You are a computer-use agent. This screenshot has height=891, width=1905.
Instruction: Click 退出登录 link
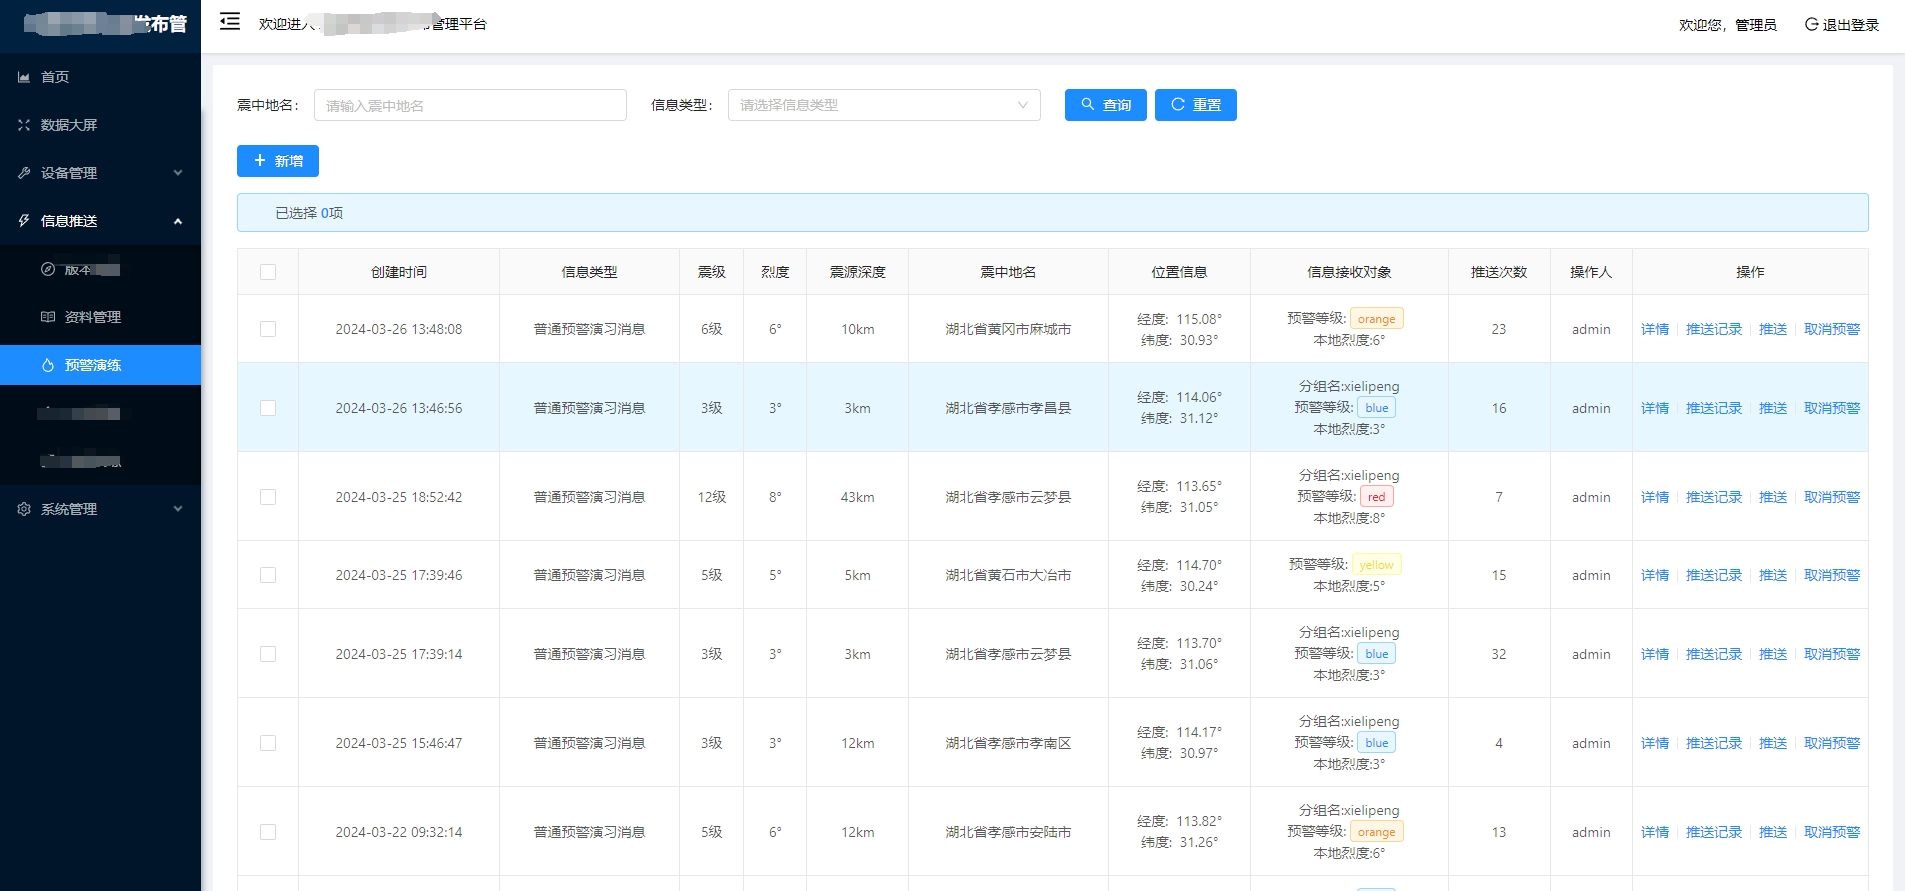point(1842,25)
